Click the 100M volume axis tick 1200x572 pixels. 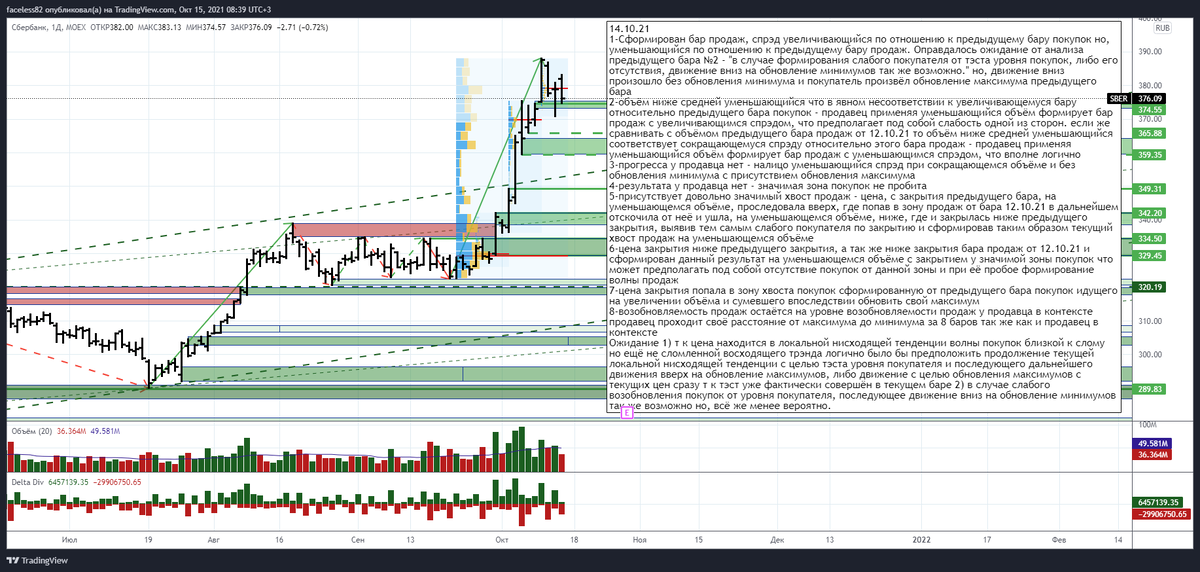click(x=1146, y=425)
